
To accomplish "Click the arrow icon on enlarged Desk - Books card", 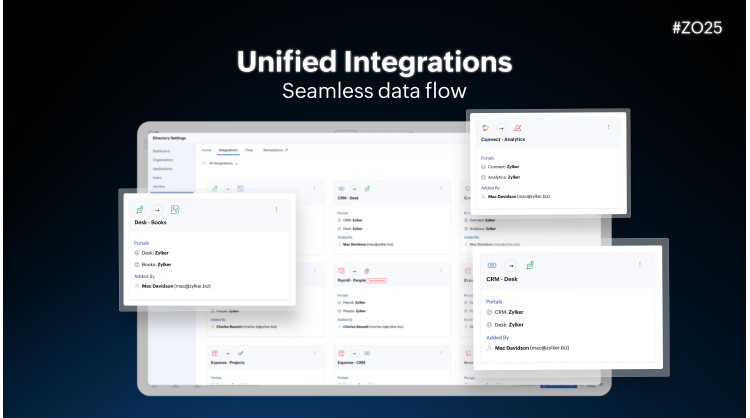I will (157, 210).
